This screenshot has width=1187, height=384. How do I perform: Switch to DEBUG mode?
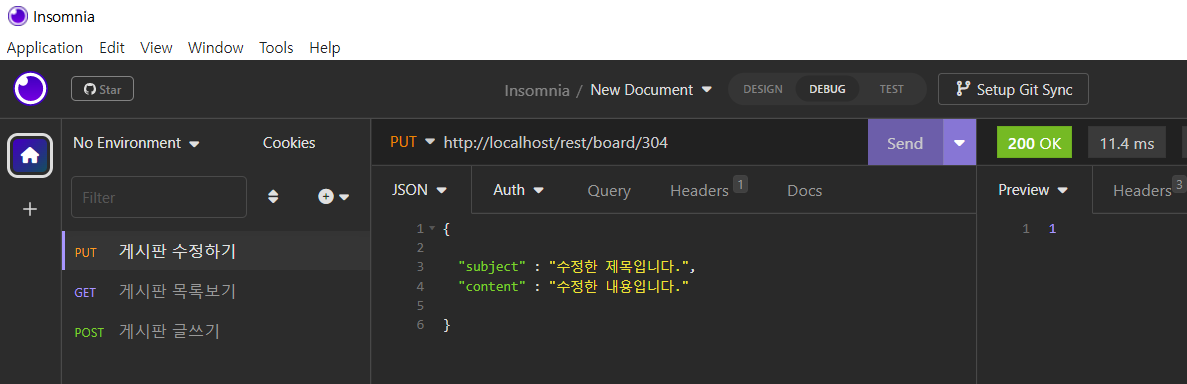tap(827, 89)
